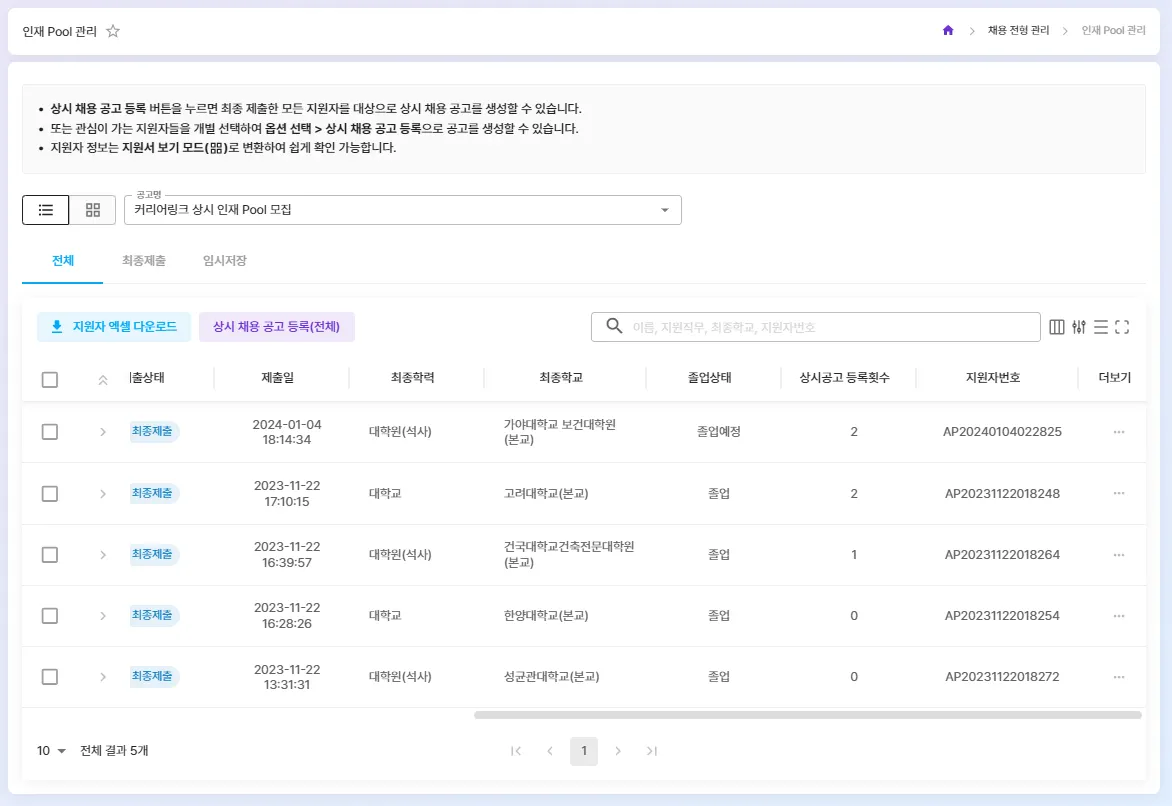Go to next page icon
This screenshot has width=1172, height=806.
[618, 751]
